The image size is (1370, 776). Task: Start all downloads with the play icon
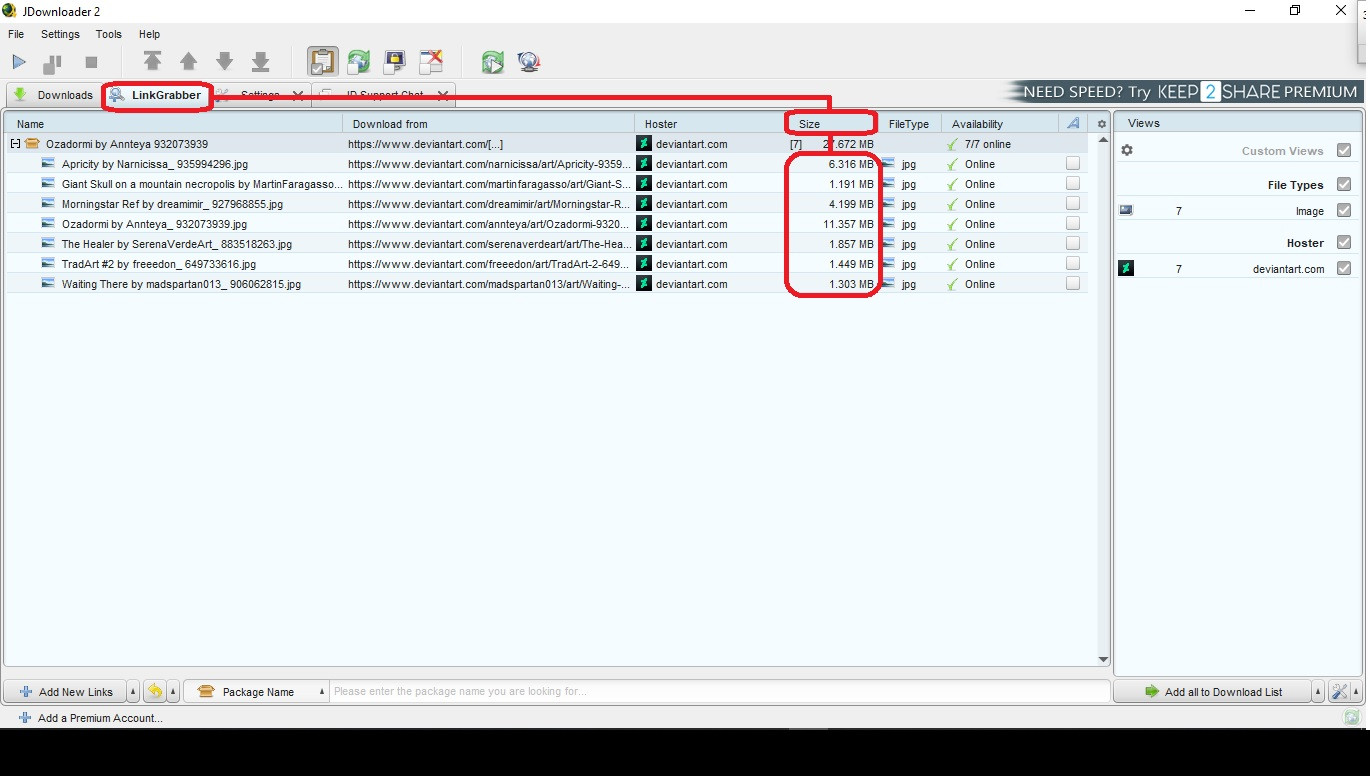(x=19, y=62)
